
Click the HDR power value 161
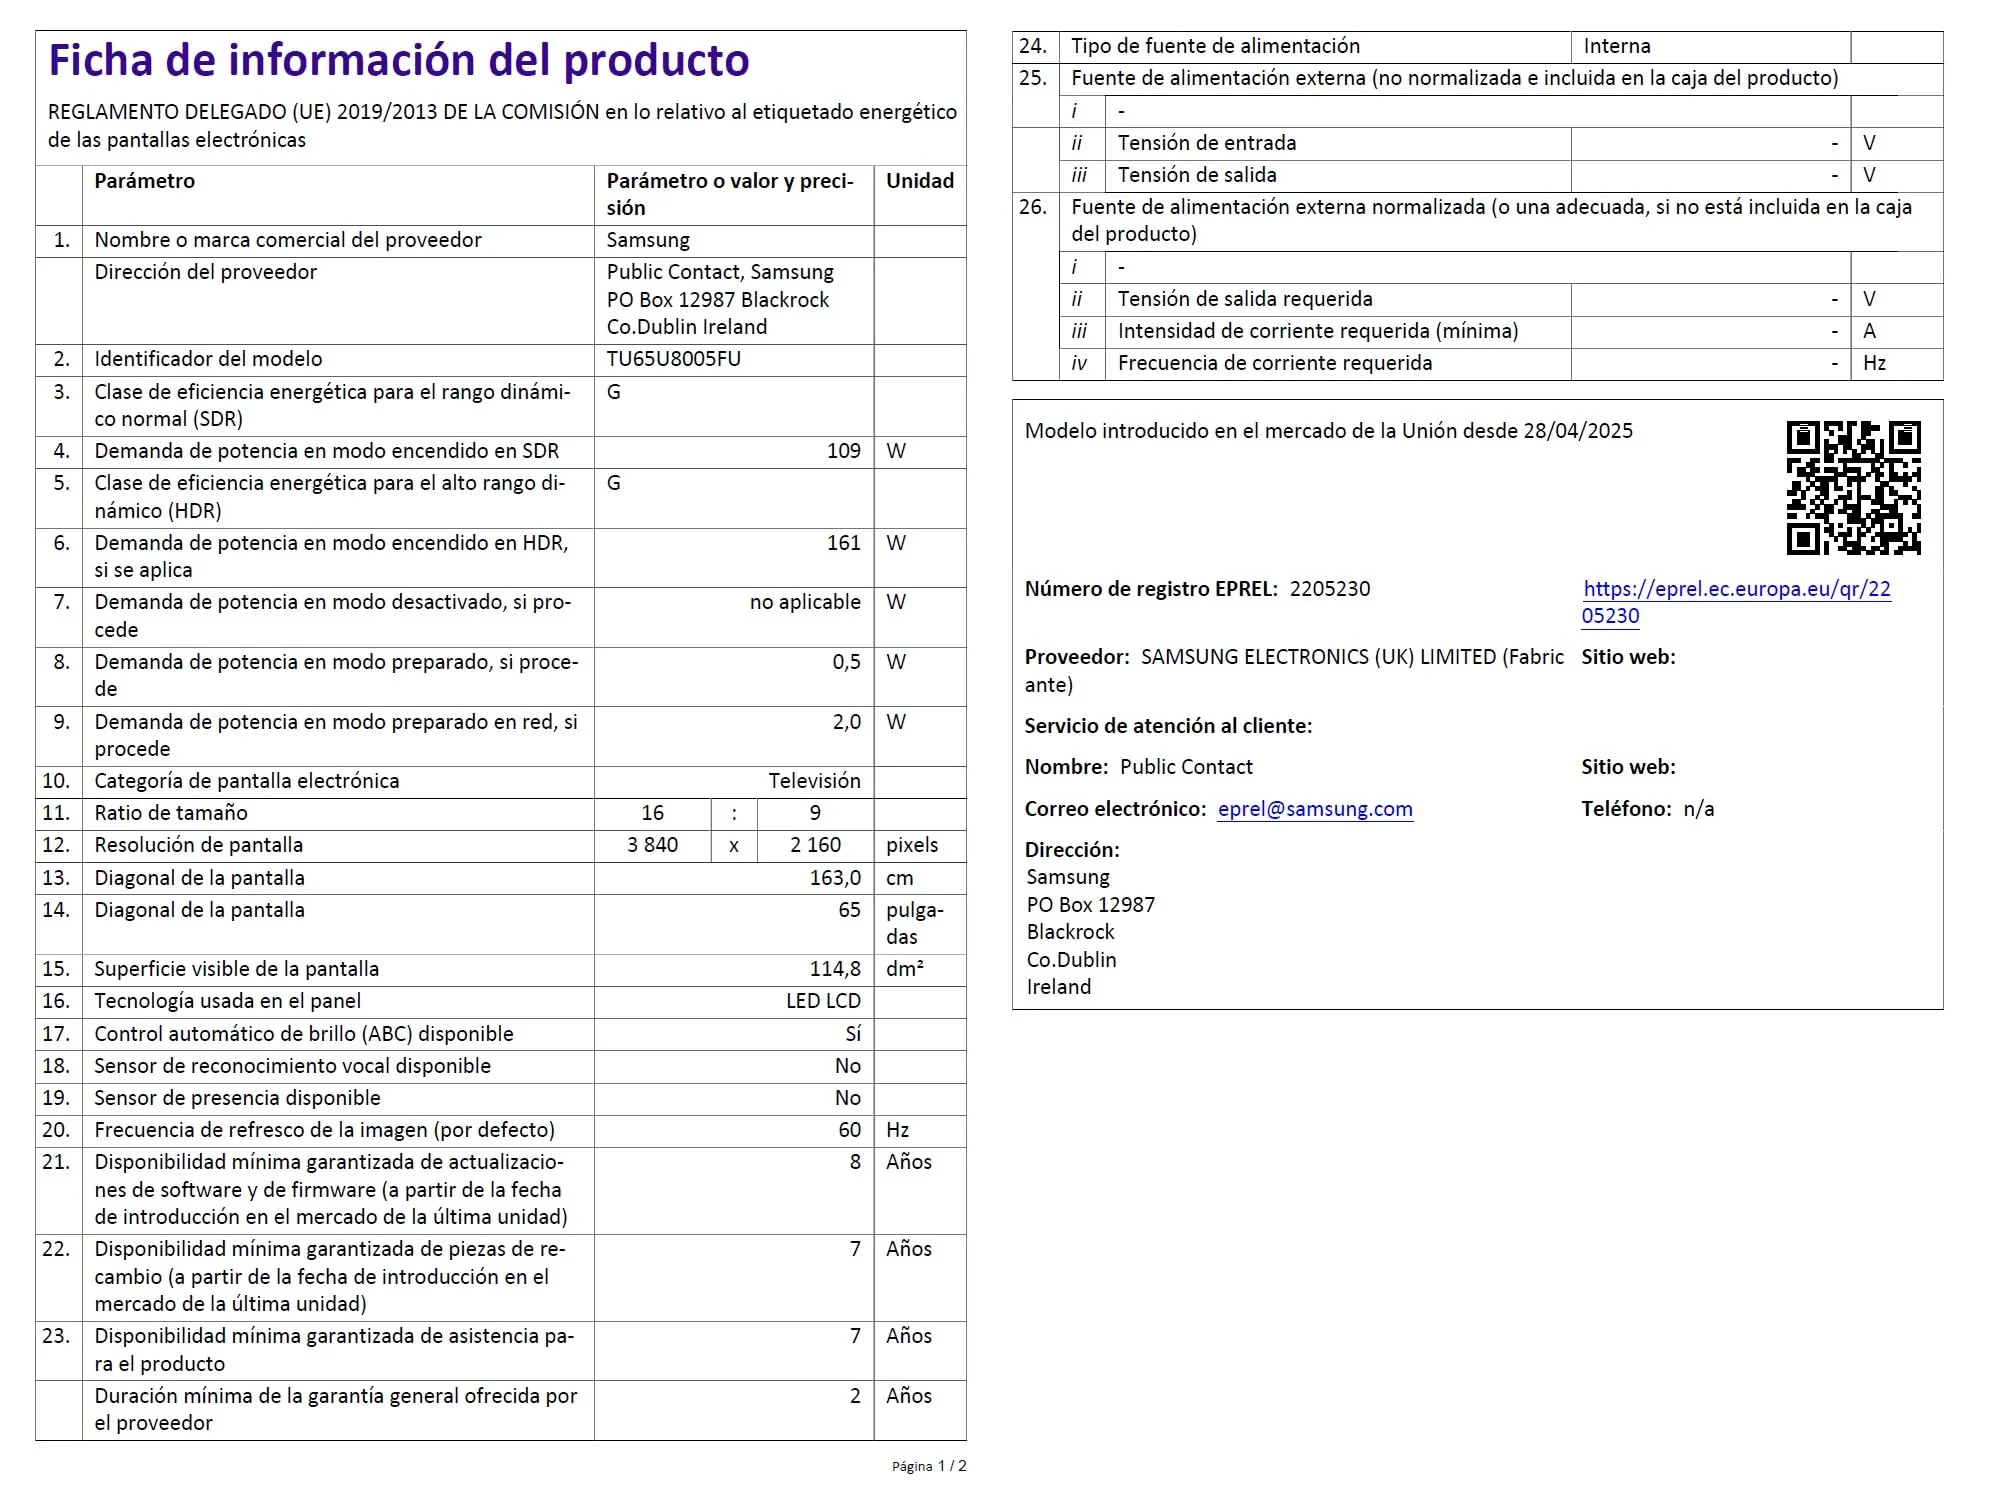tap(843, 543)
